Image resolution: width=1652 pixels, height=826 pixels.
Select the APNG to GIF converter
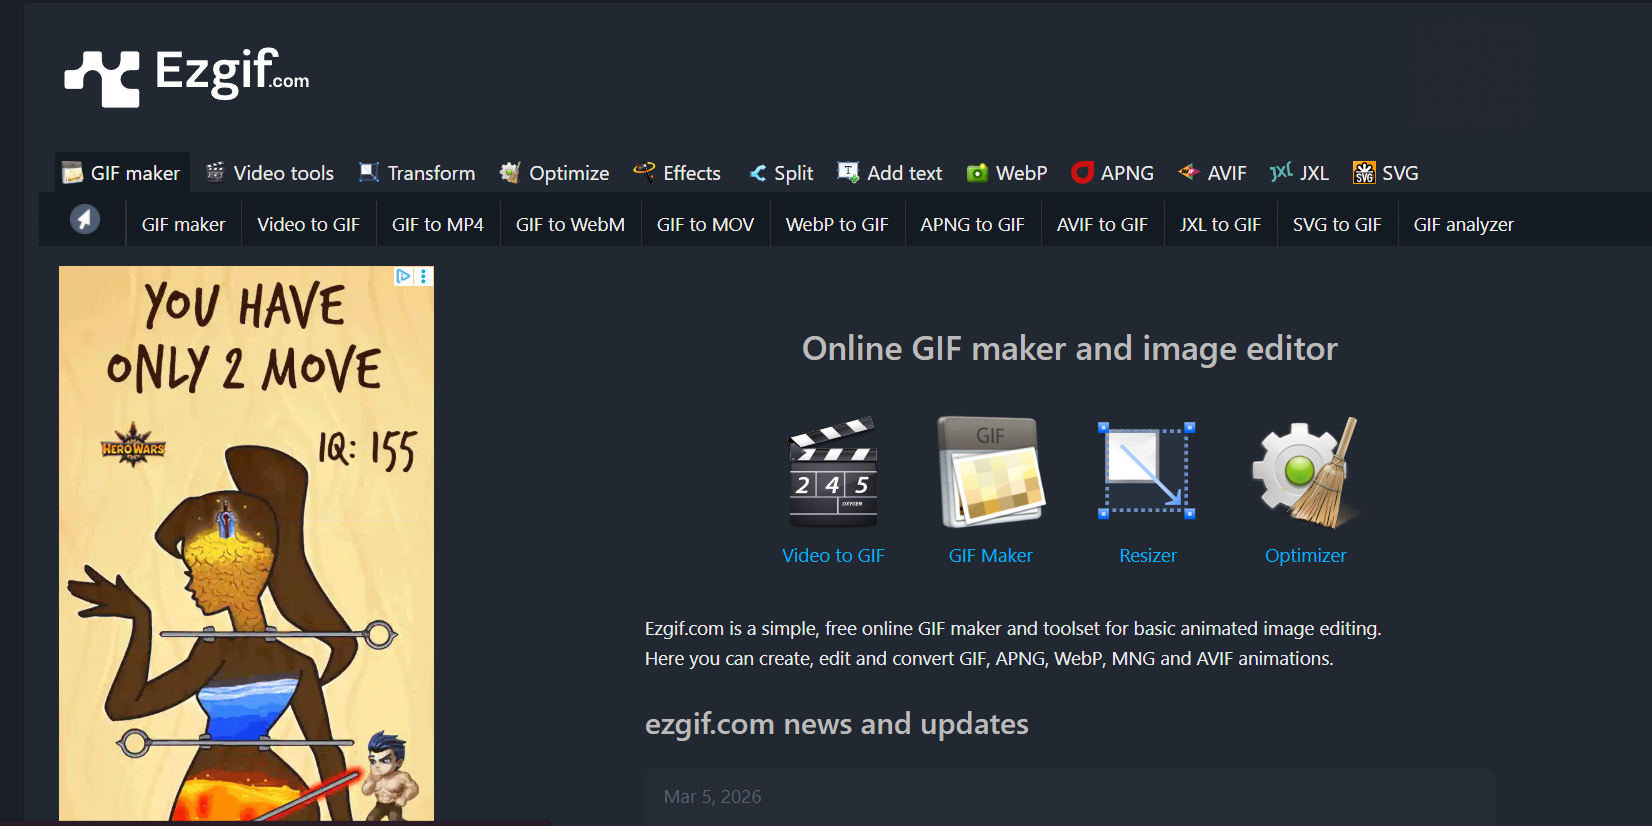973,225
